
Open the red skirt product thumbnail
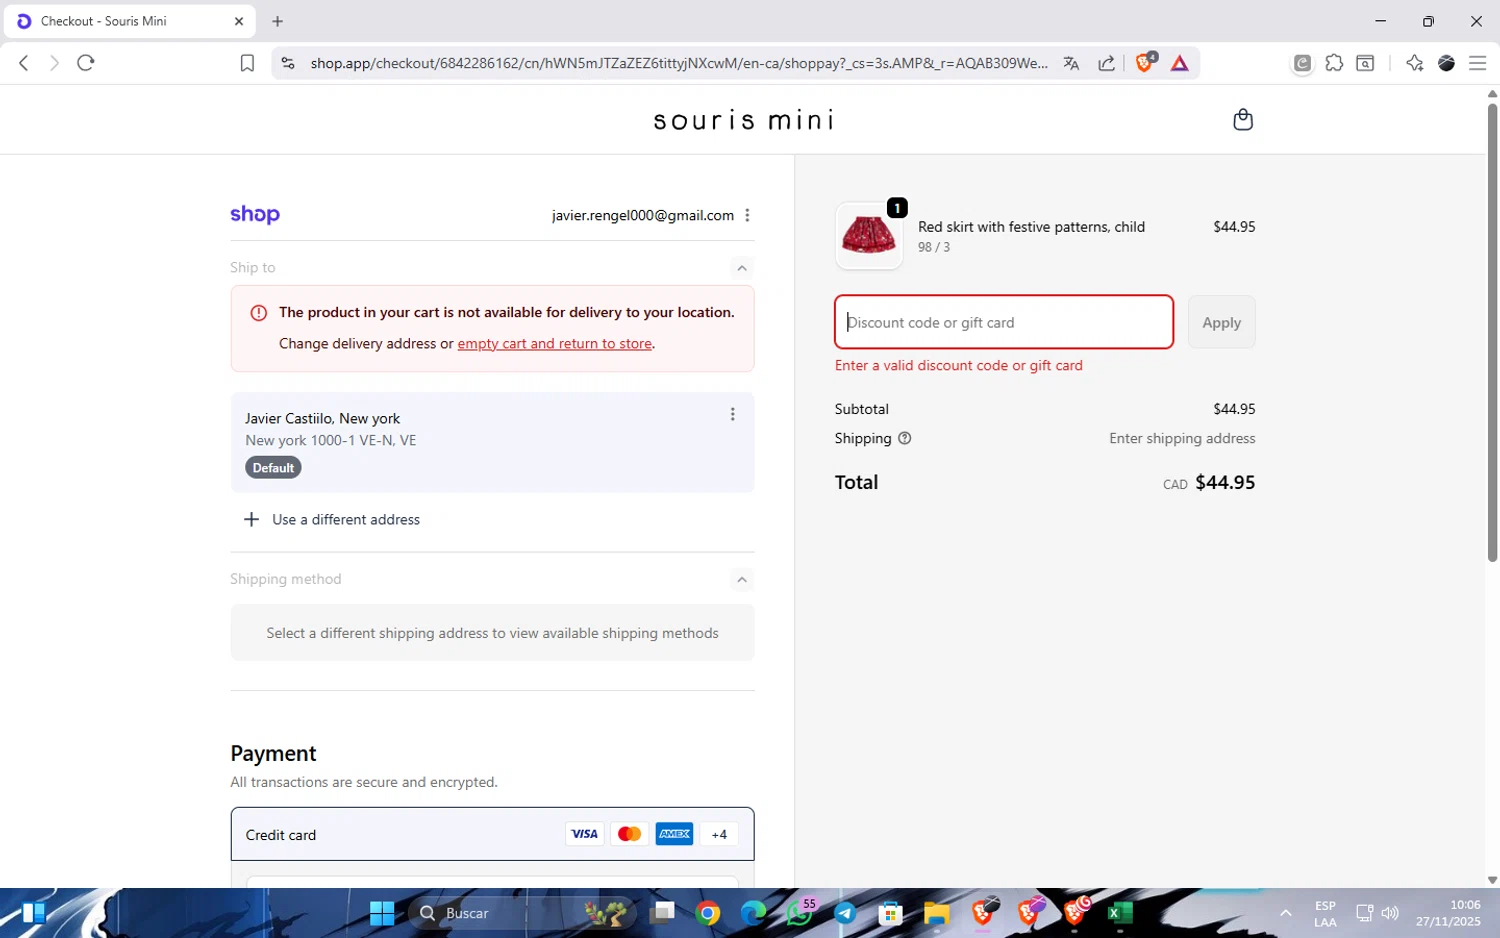pyautogui.click(x=868, y=236)
